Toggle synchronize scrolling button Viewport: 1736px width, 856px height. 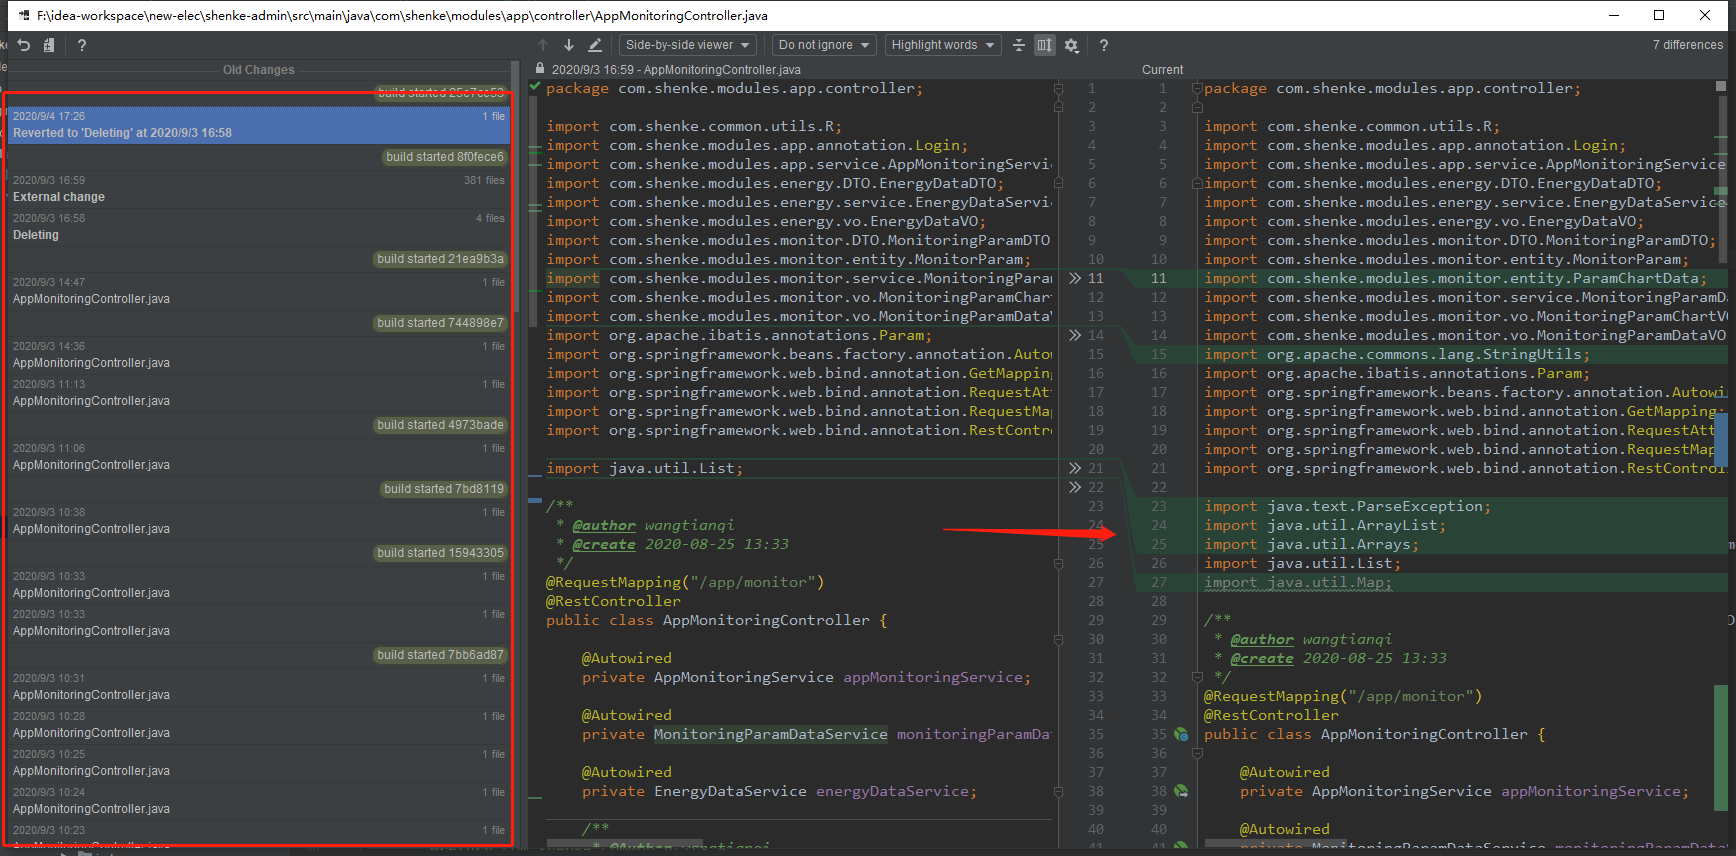click(x=1045, y=45)
